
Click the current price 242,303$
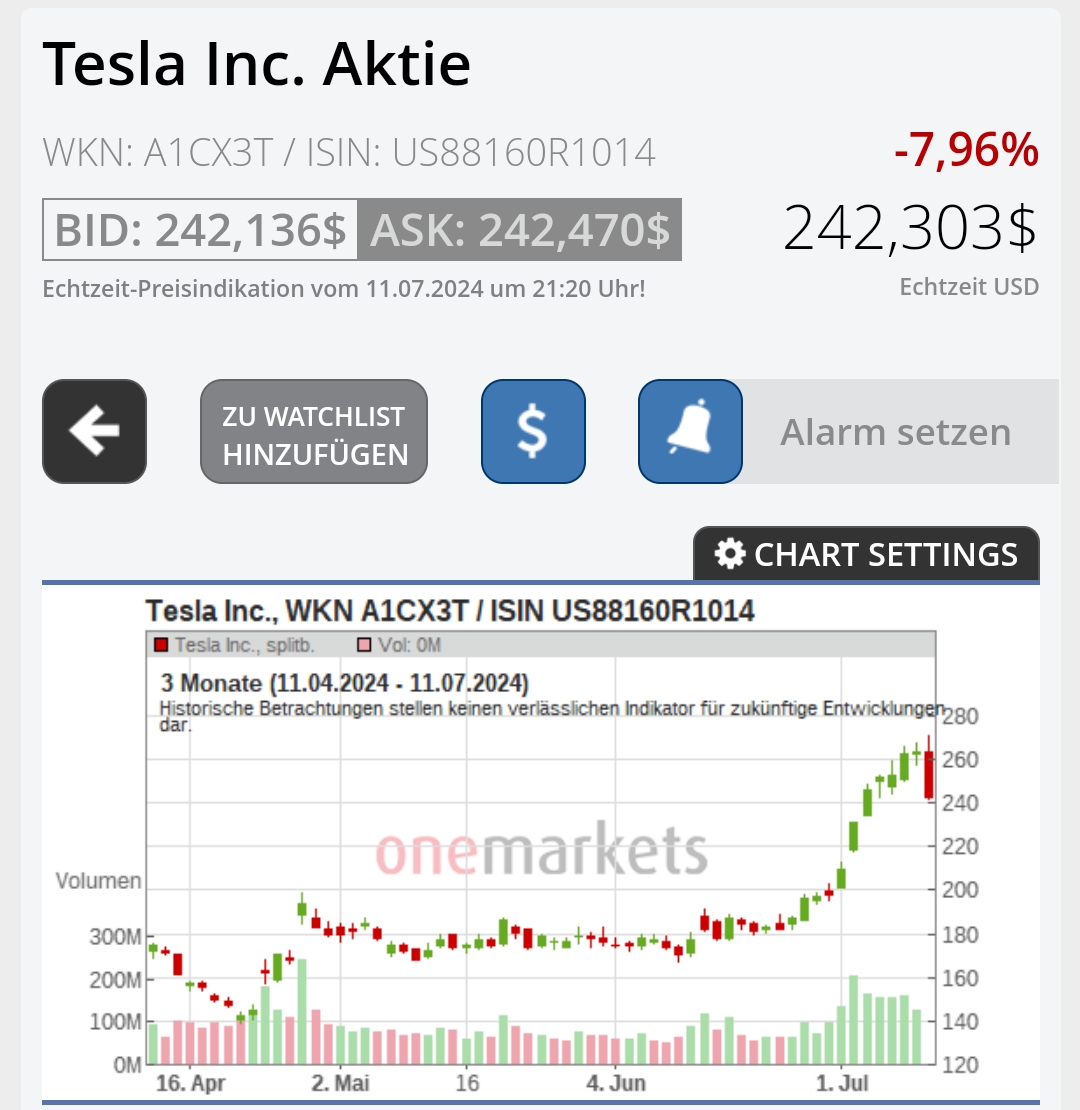click(910, 228)
